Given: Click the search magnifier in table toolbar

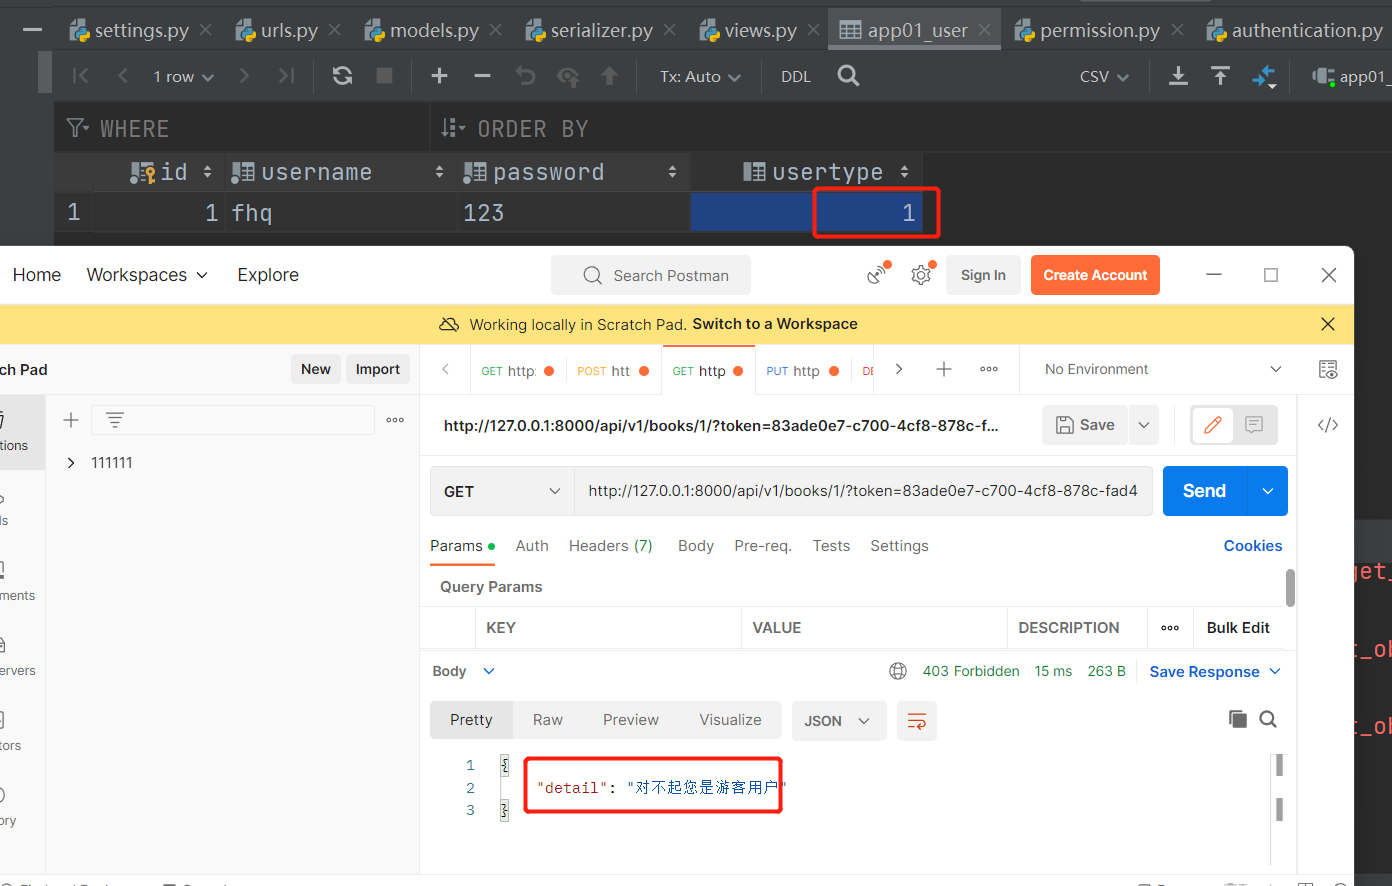Looking at the screenshot, I should [848, 76].
